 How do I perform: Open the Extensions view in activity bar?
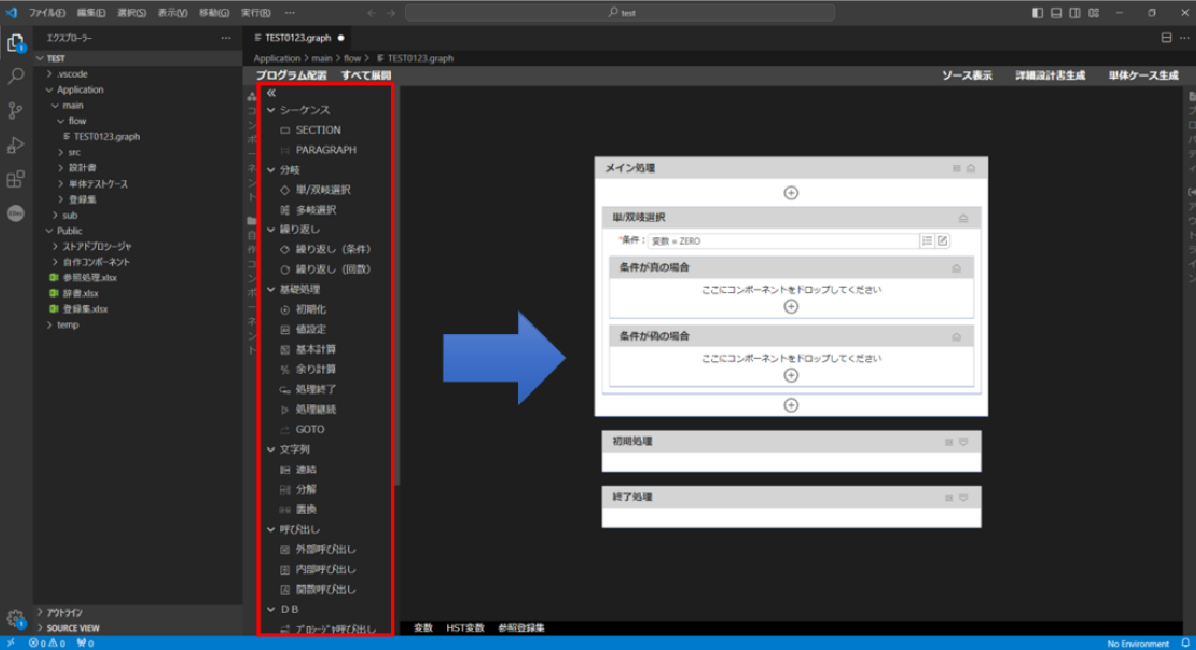16,179
